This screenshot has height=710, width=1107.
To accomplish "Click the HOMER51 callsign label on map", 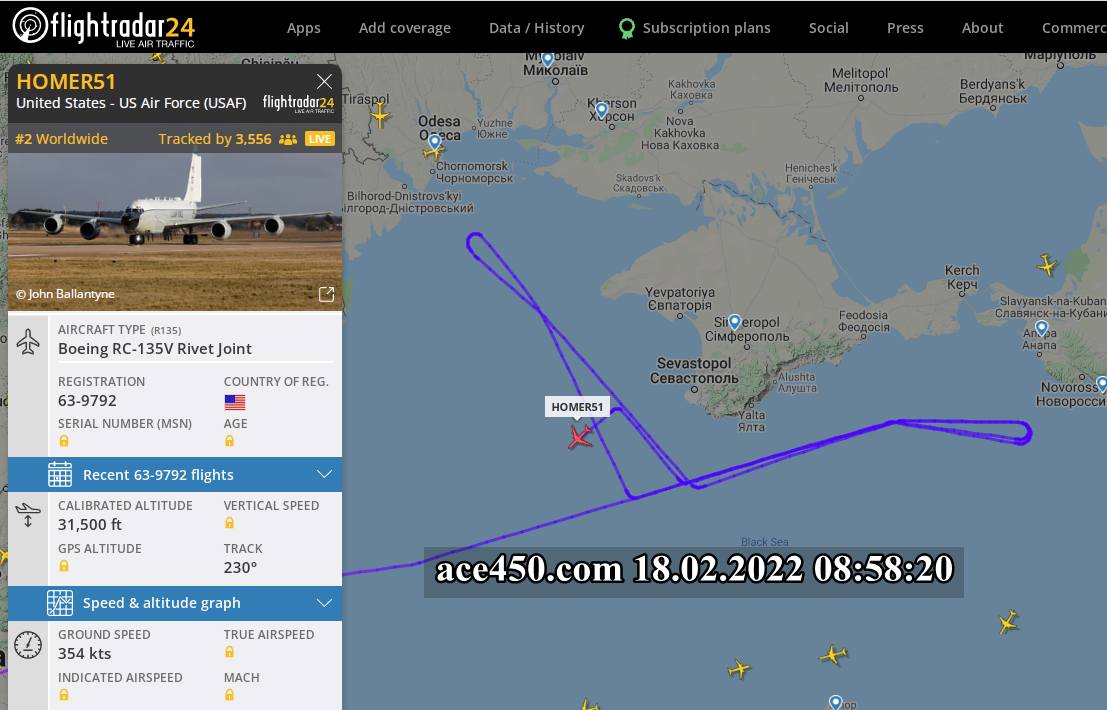I will click(x=577, y=407).
